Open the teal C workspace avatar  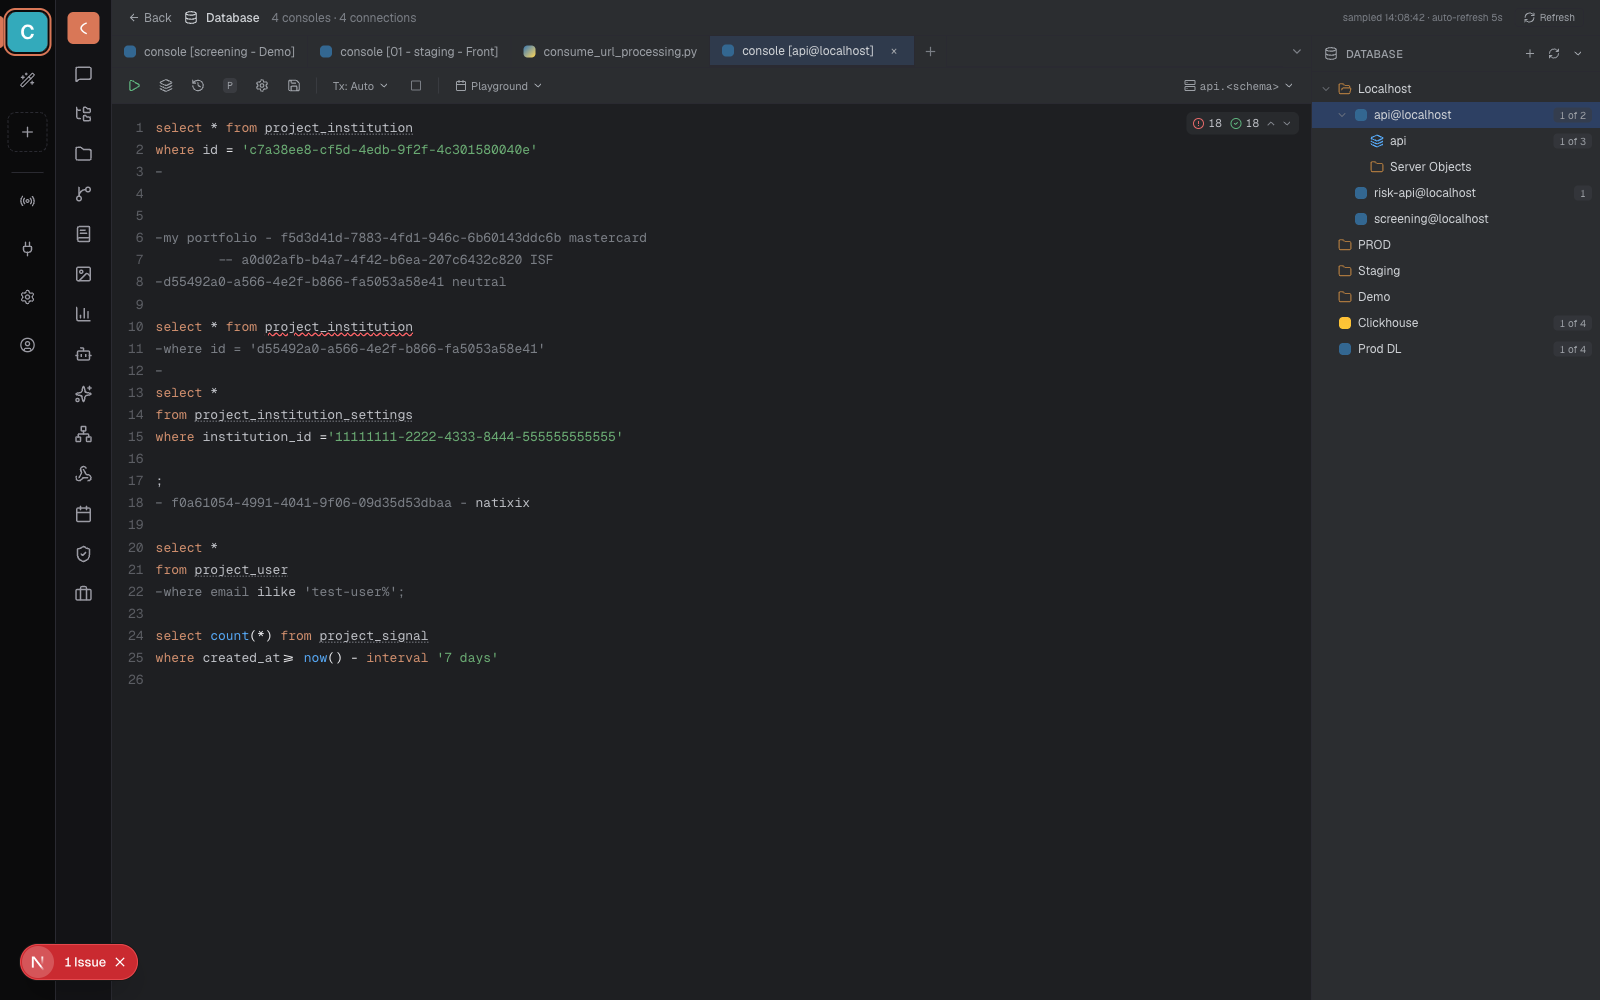pyautogui.click(x=27, y=32)
